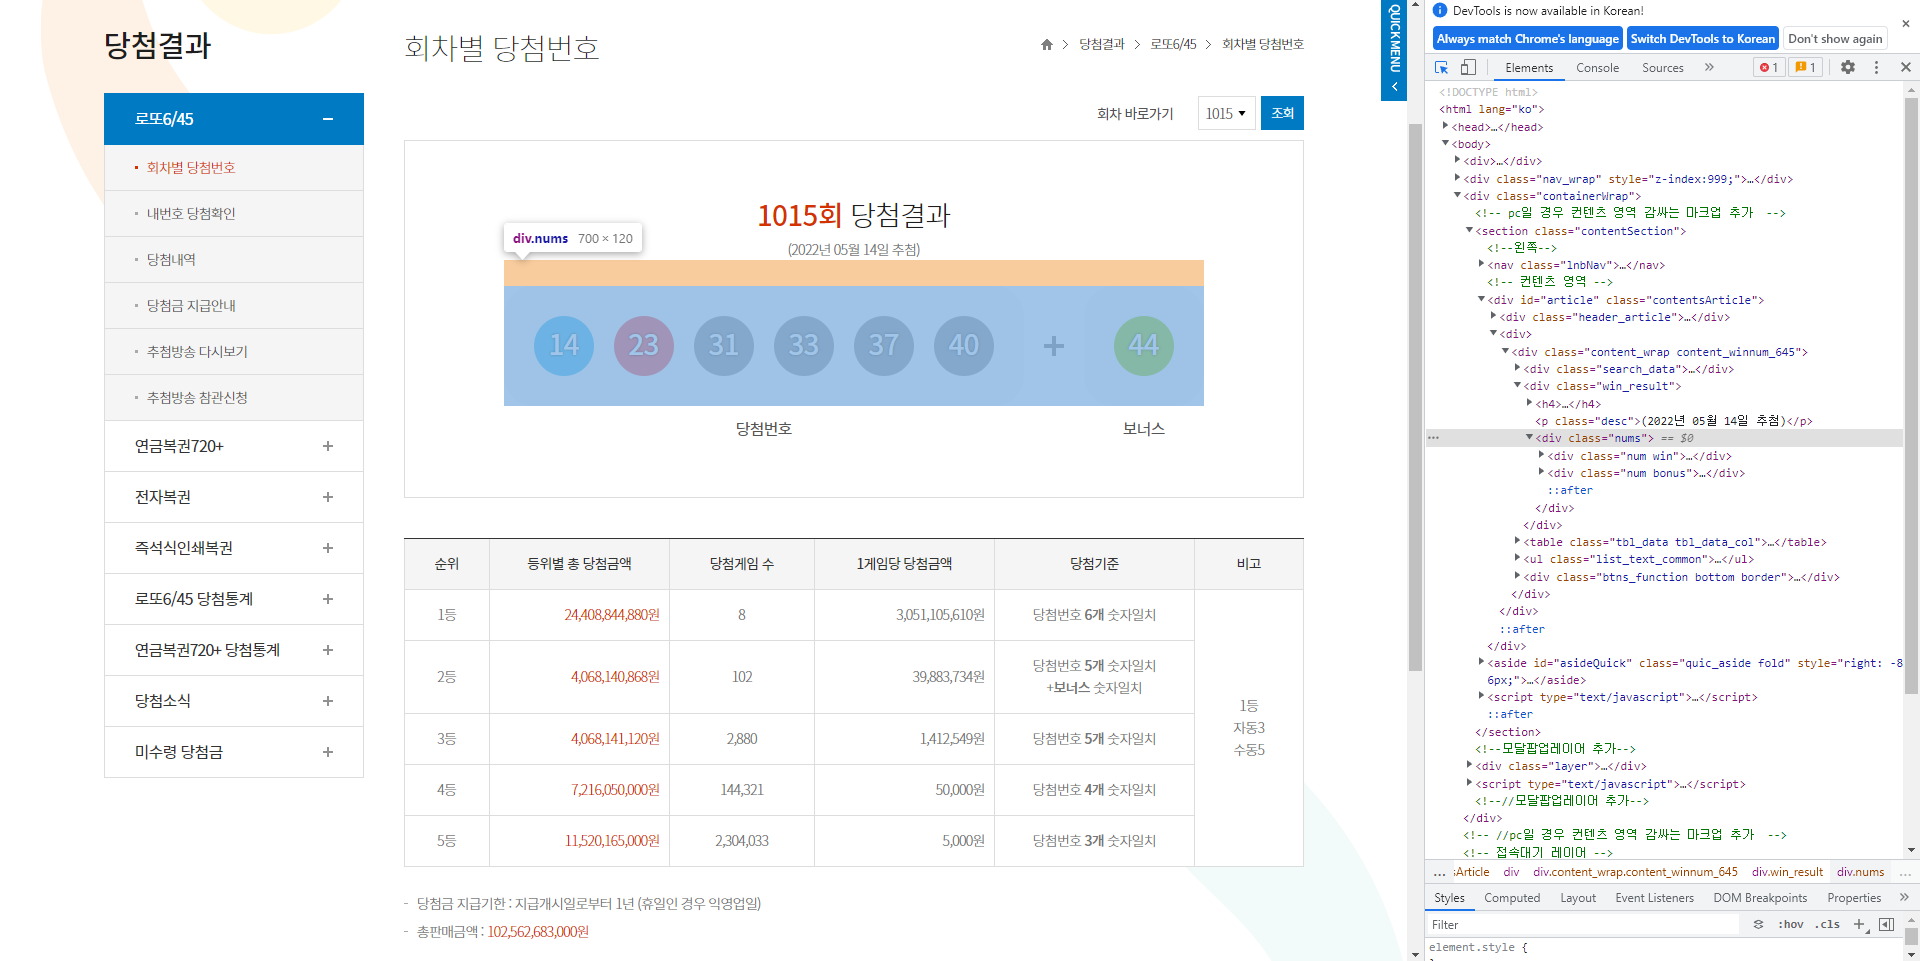Click lottery ball number 23
The image size is (1920, 961).
pos(644,346)
